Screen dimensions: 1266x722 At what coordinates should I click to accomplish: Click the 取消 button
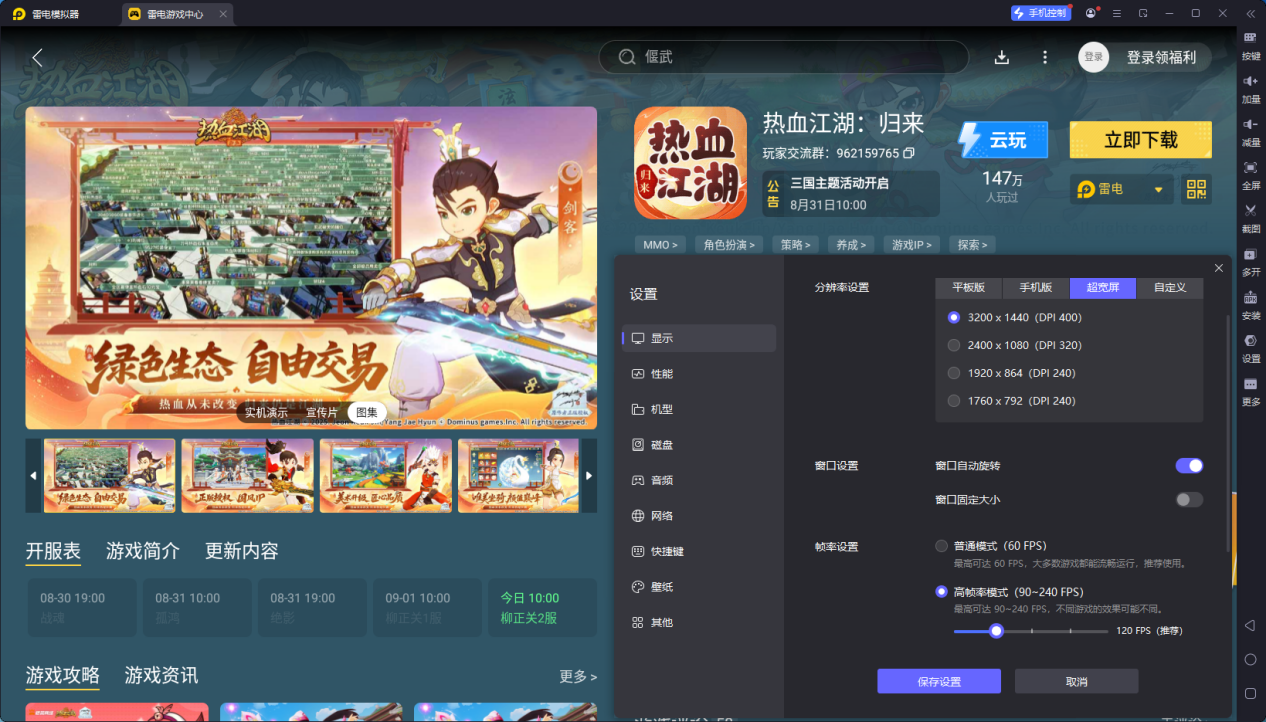1076,681
